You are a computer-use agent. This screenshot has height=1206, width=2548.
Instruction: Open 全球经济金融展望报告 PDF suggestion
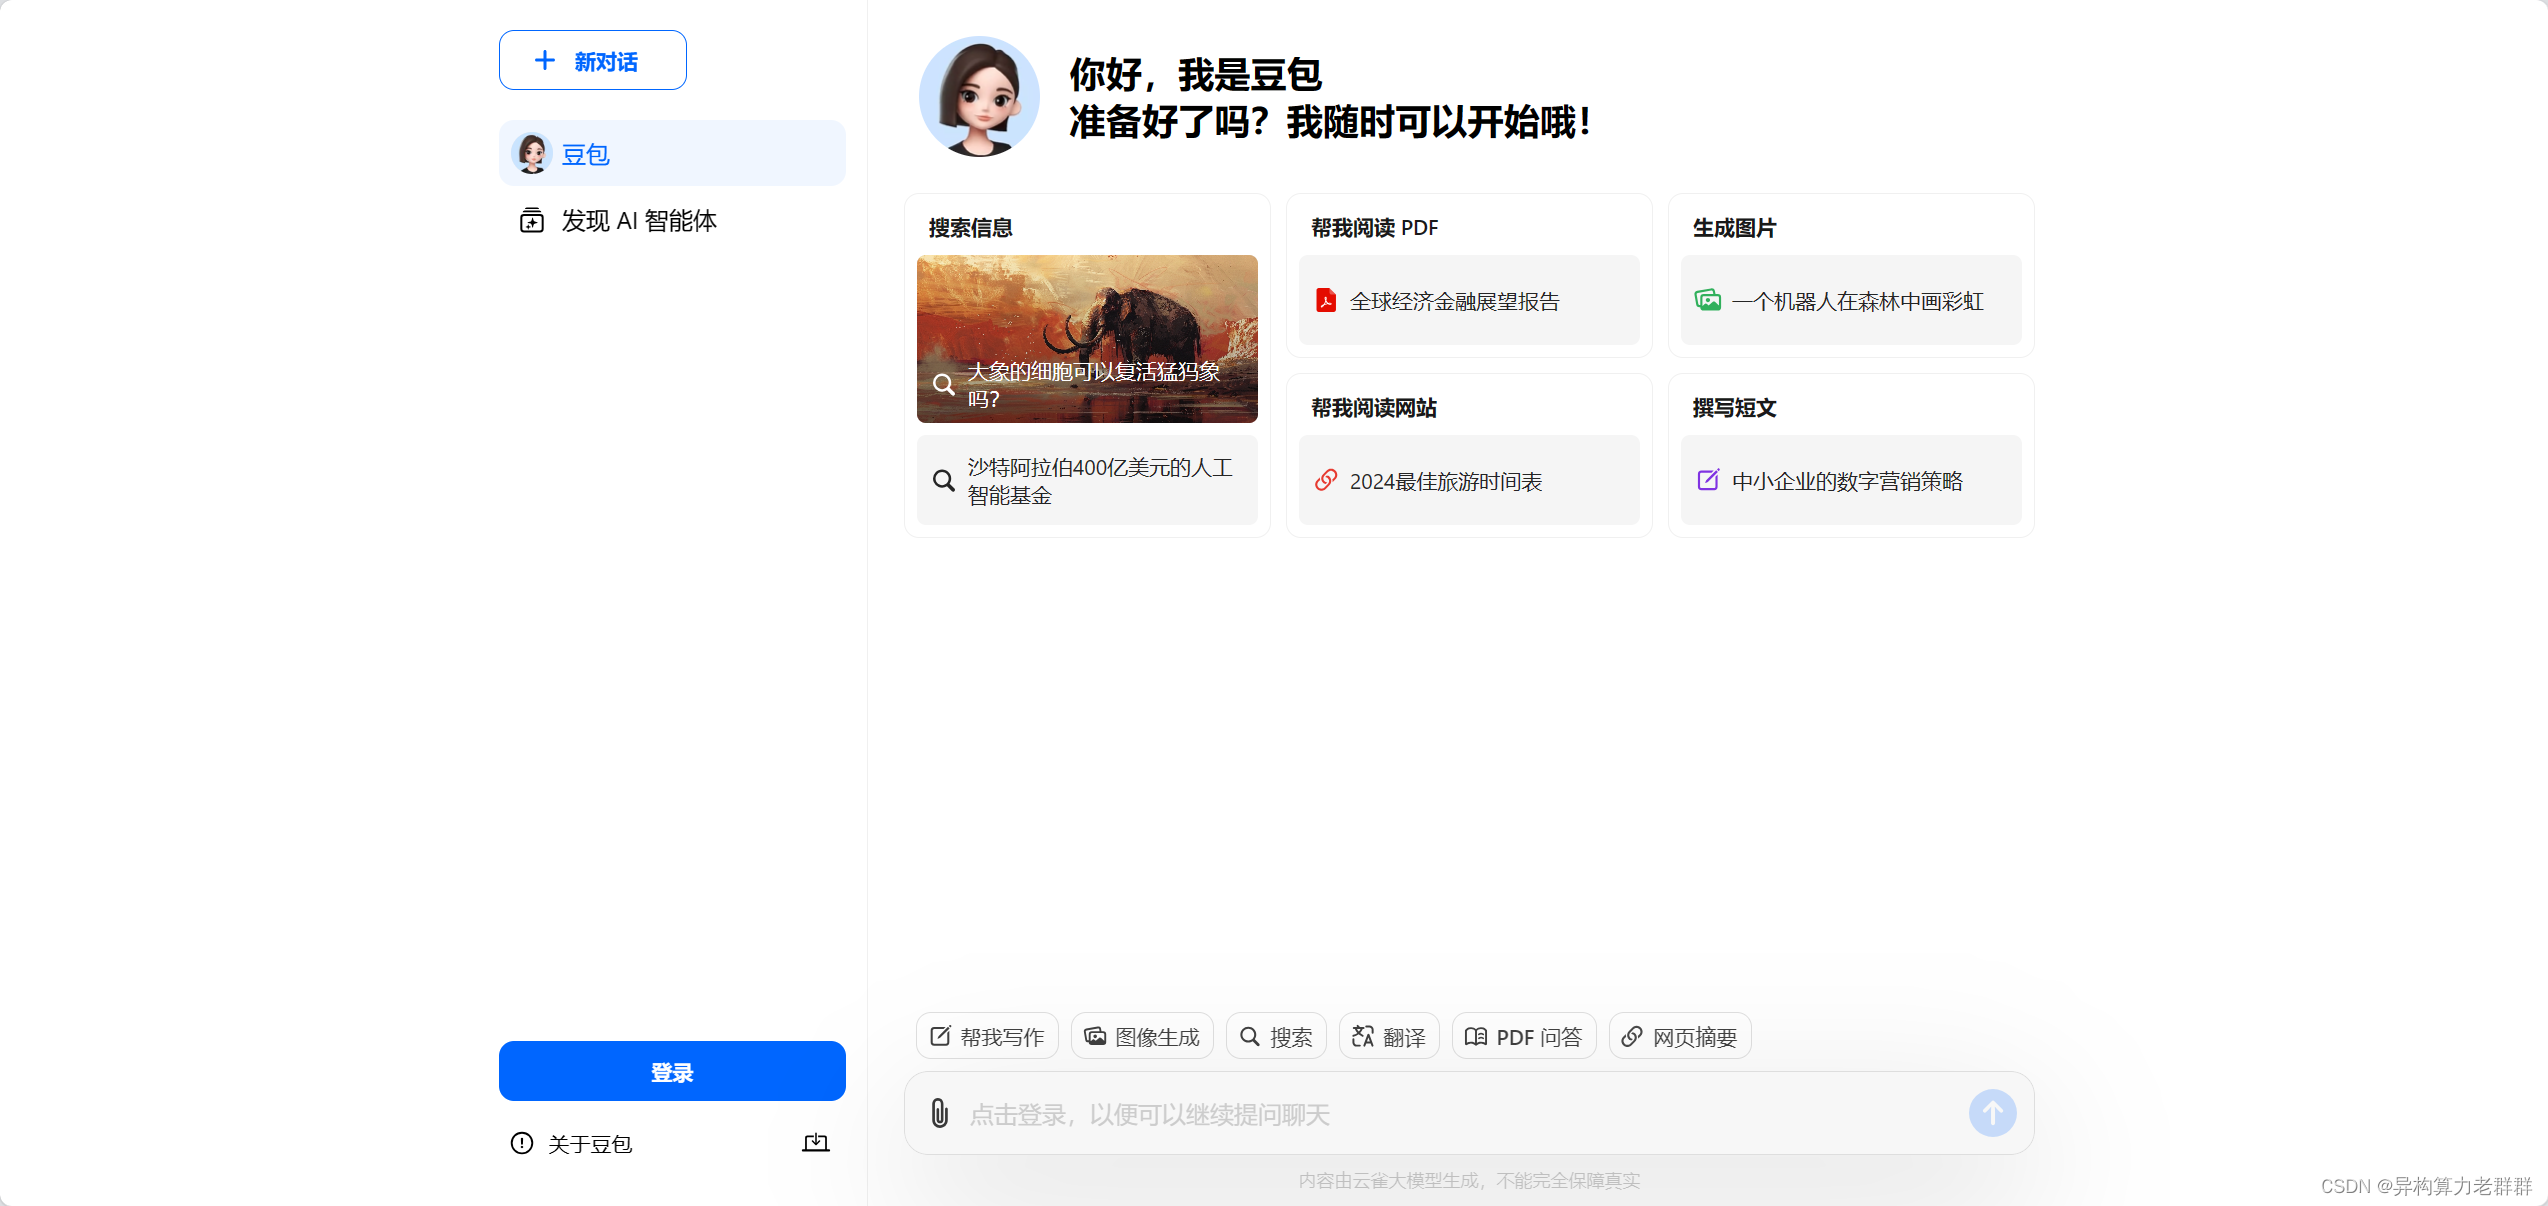[x=1469, y=300]
